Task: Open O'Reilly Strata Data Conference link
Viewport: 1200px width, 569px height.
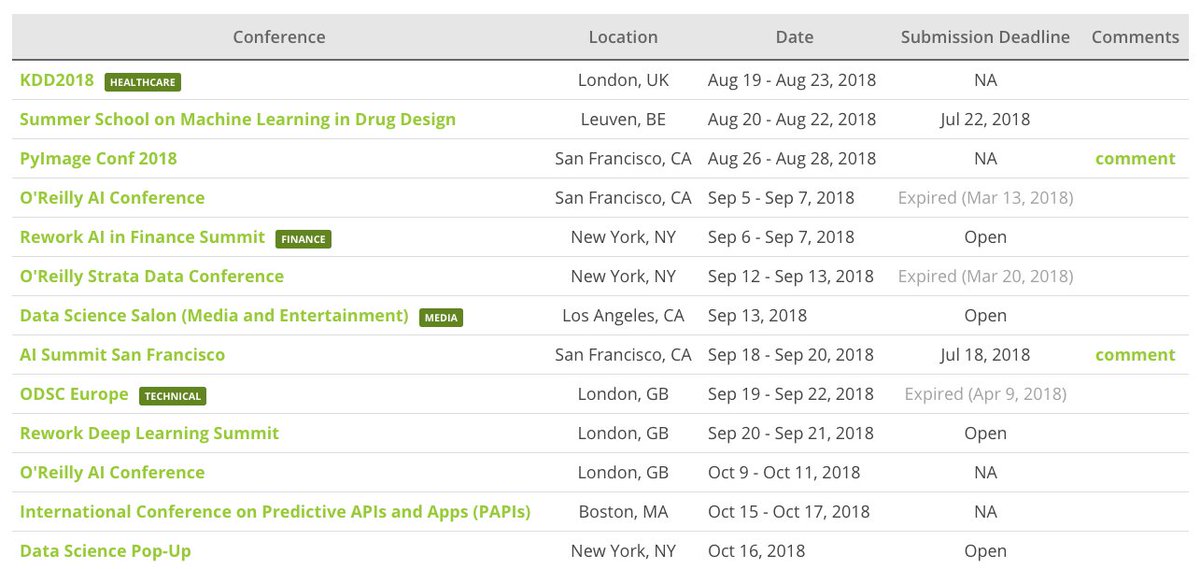Action: 152,276
